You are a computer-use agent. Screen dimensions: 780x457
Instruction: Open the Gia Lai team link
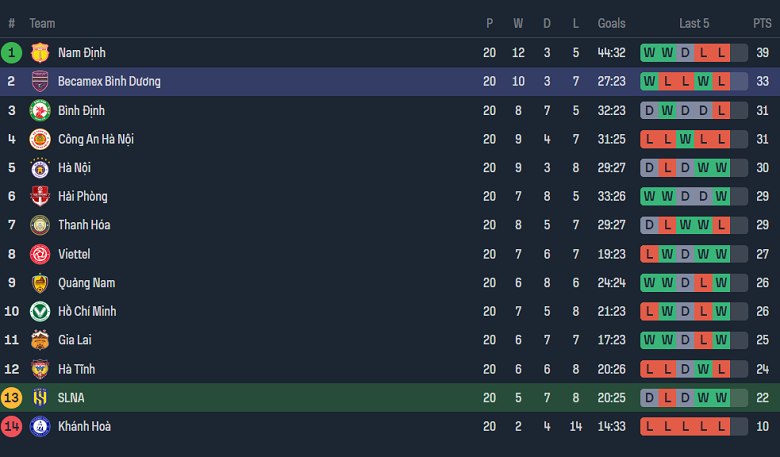[74, 340]
